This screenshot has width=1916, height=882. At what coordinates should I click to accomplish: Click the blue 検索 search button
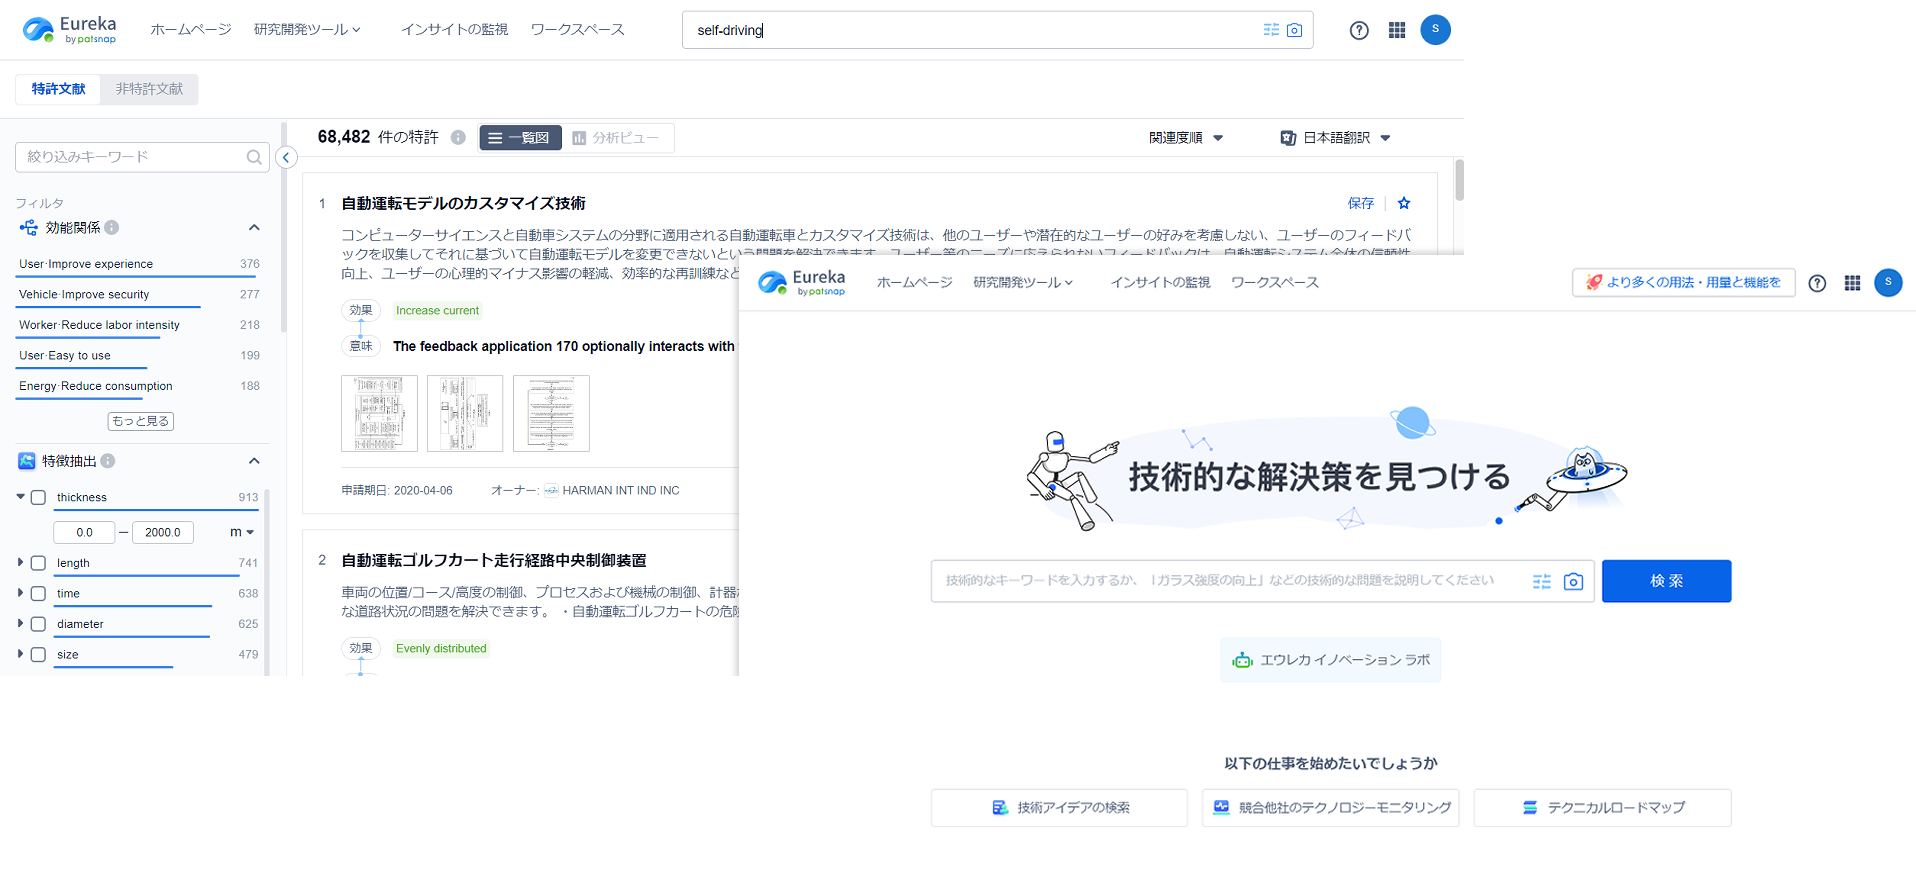pos(1666,581)
